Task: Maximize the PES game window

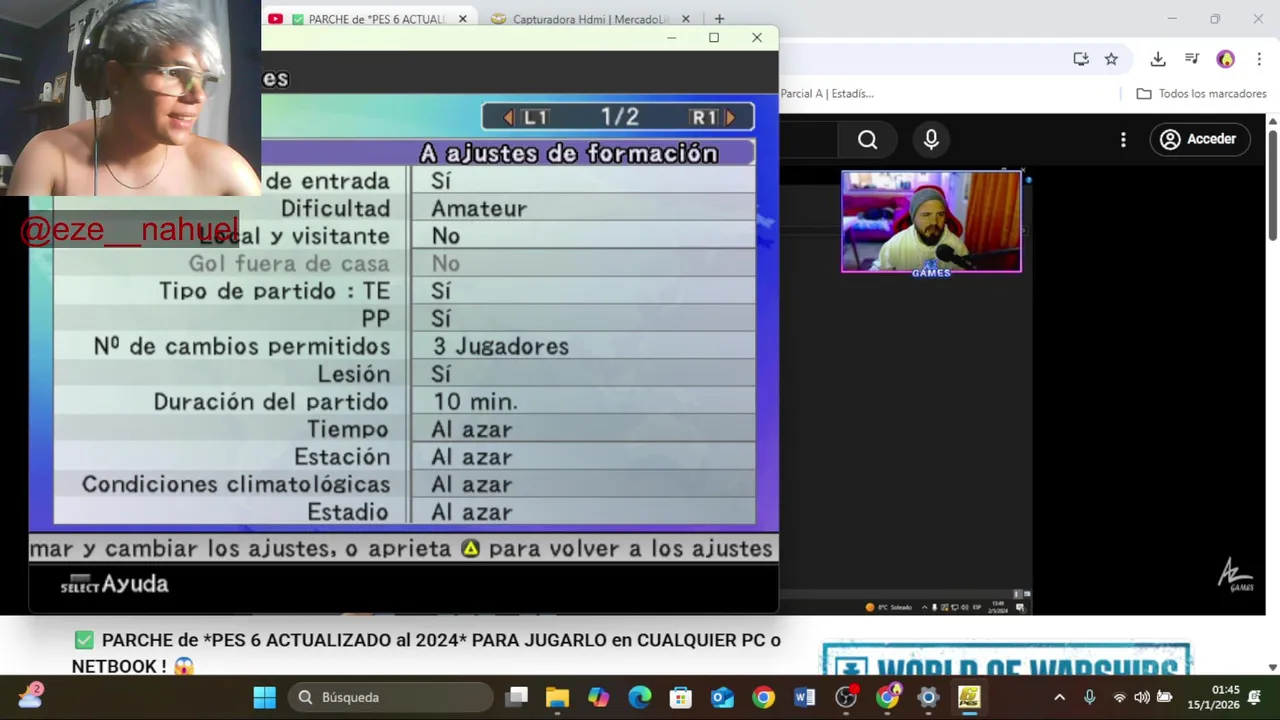Action: [x=714, y=38]
